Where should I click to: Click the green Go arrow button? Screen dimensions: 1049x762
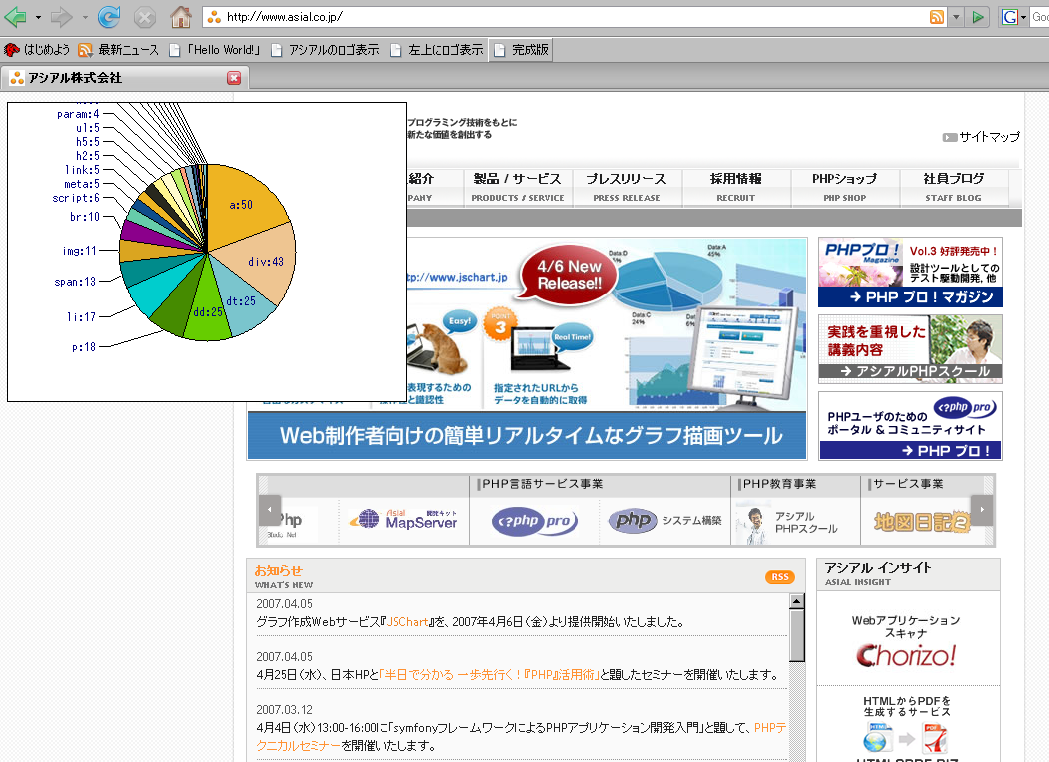978,17
